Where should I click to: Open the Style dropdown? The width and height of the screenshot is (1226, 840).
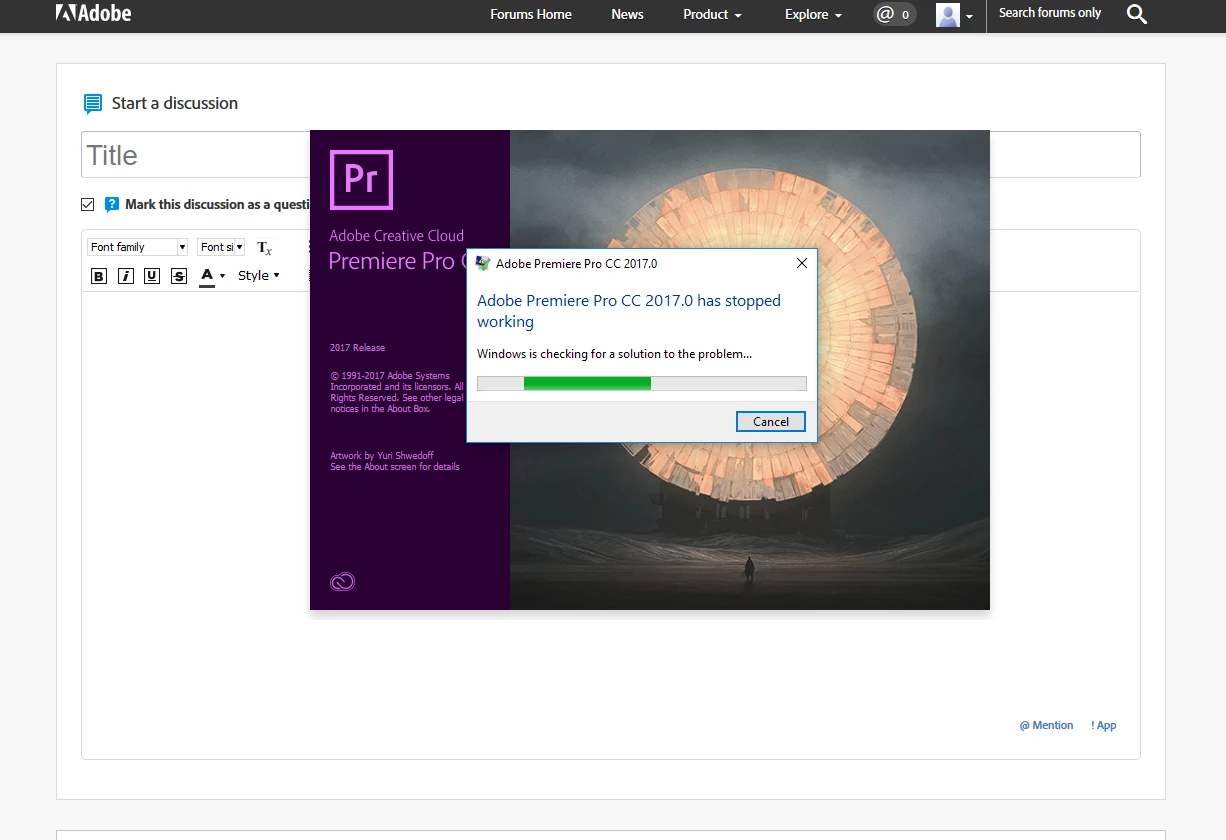point(259,275)
